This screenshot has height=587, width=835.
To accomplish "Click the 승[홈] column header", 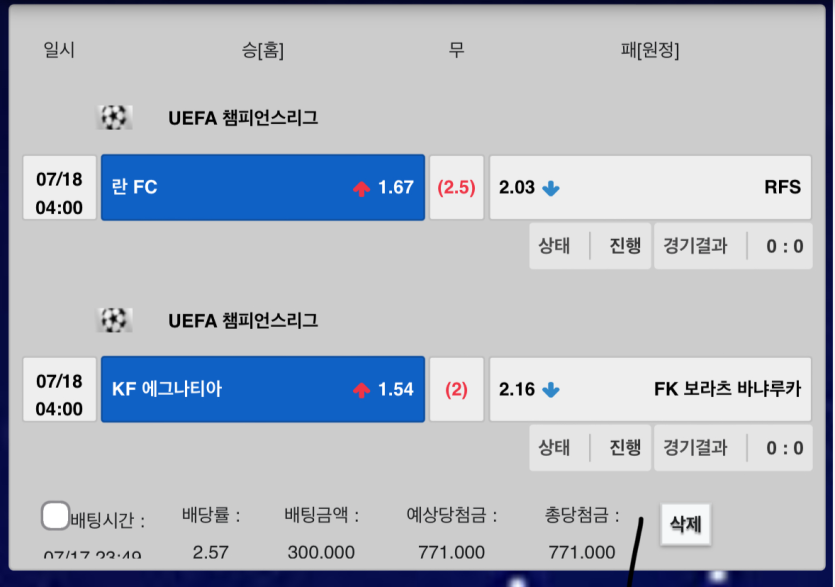I will [263, 50].
